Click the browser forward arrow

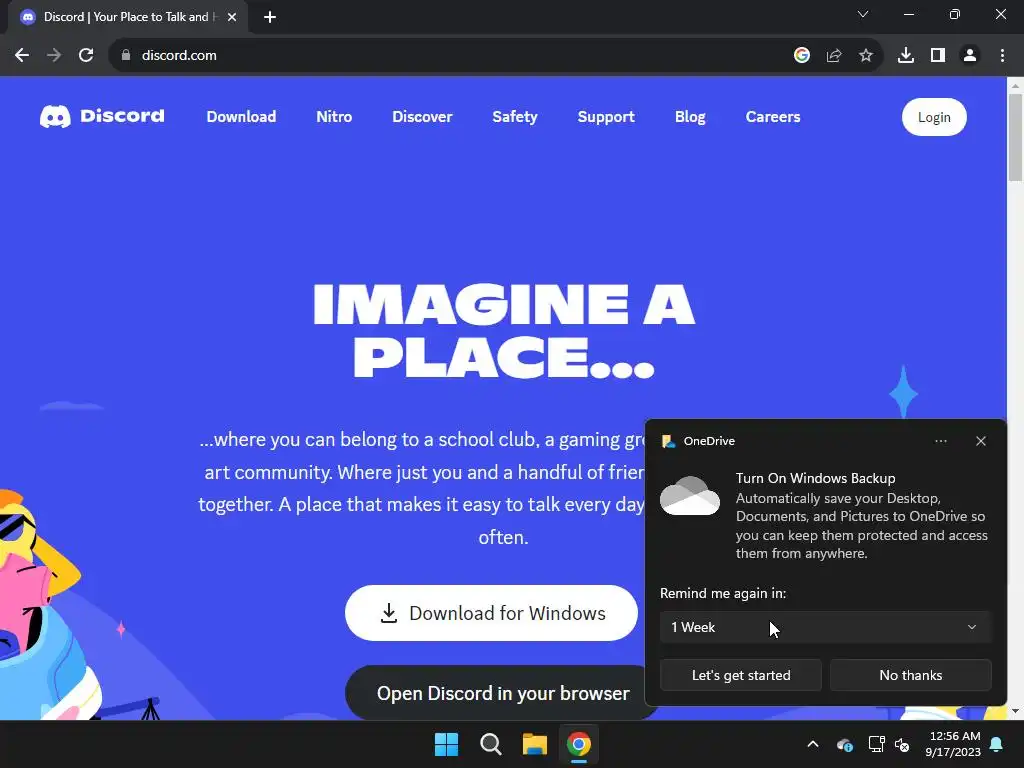click(54, 56)
